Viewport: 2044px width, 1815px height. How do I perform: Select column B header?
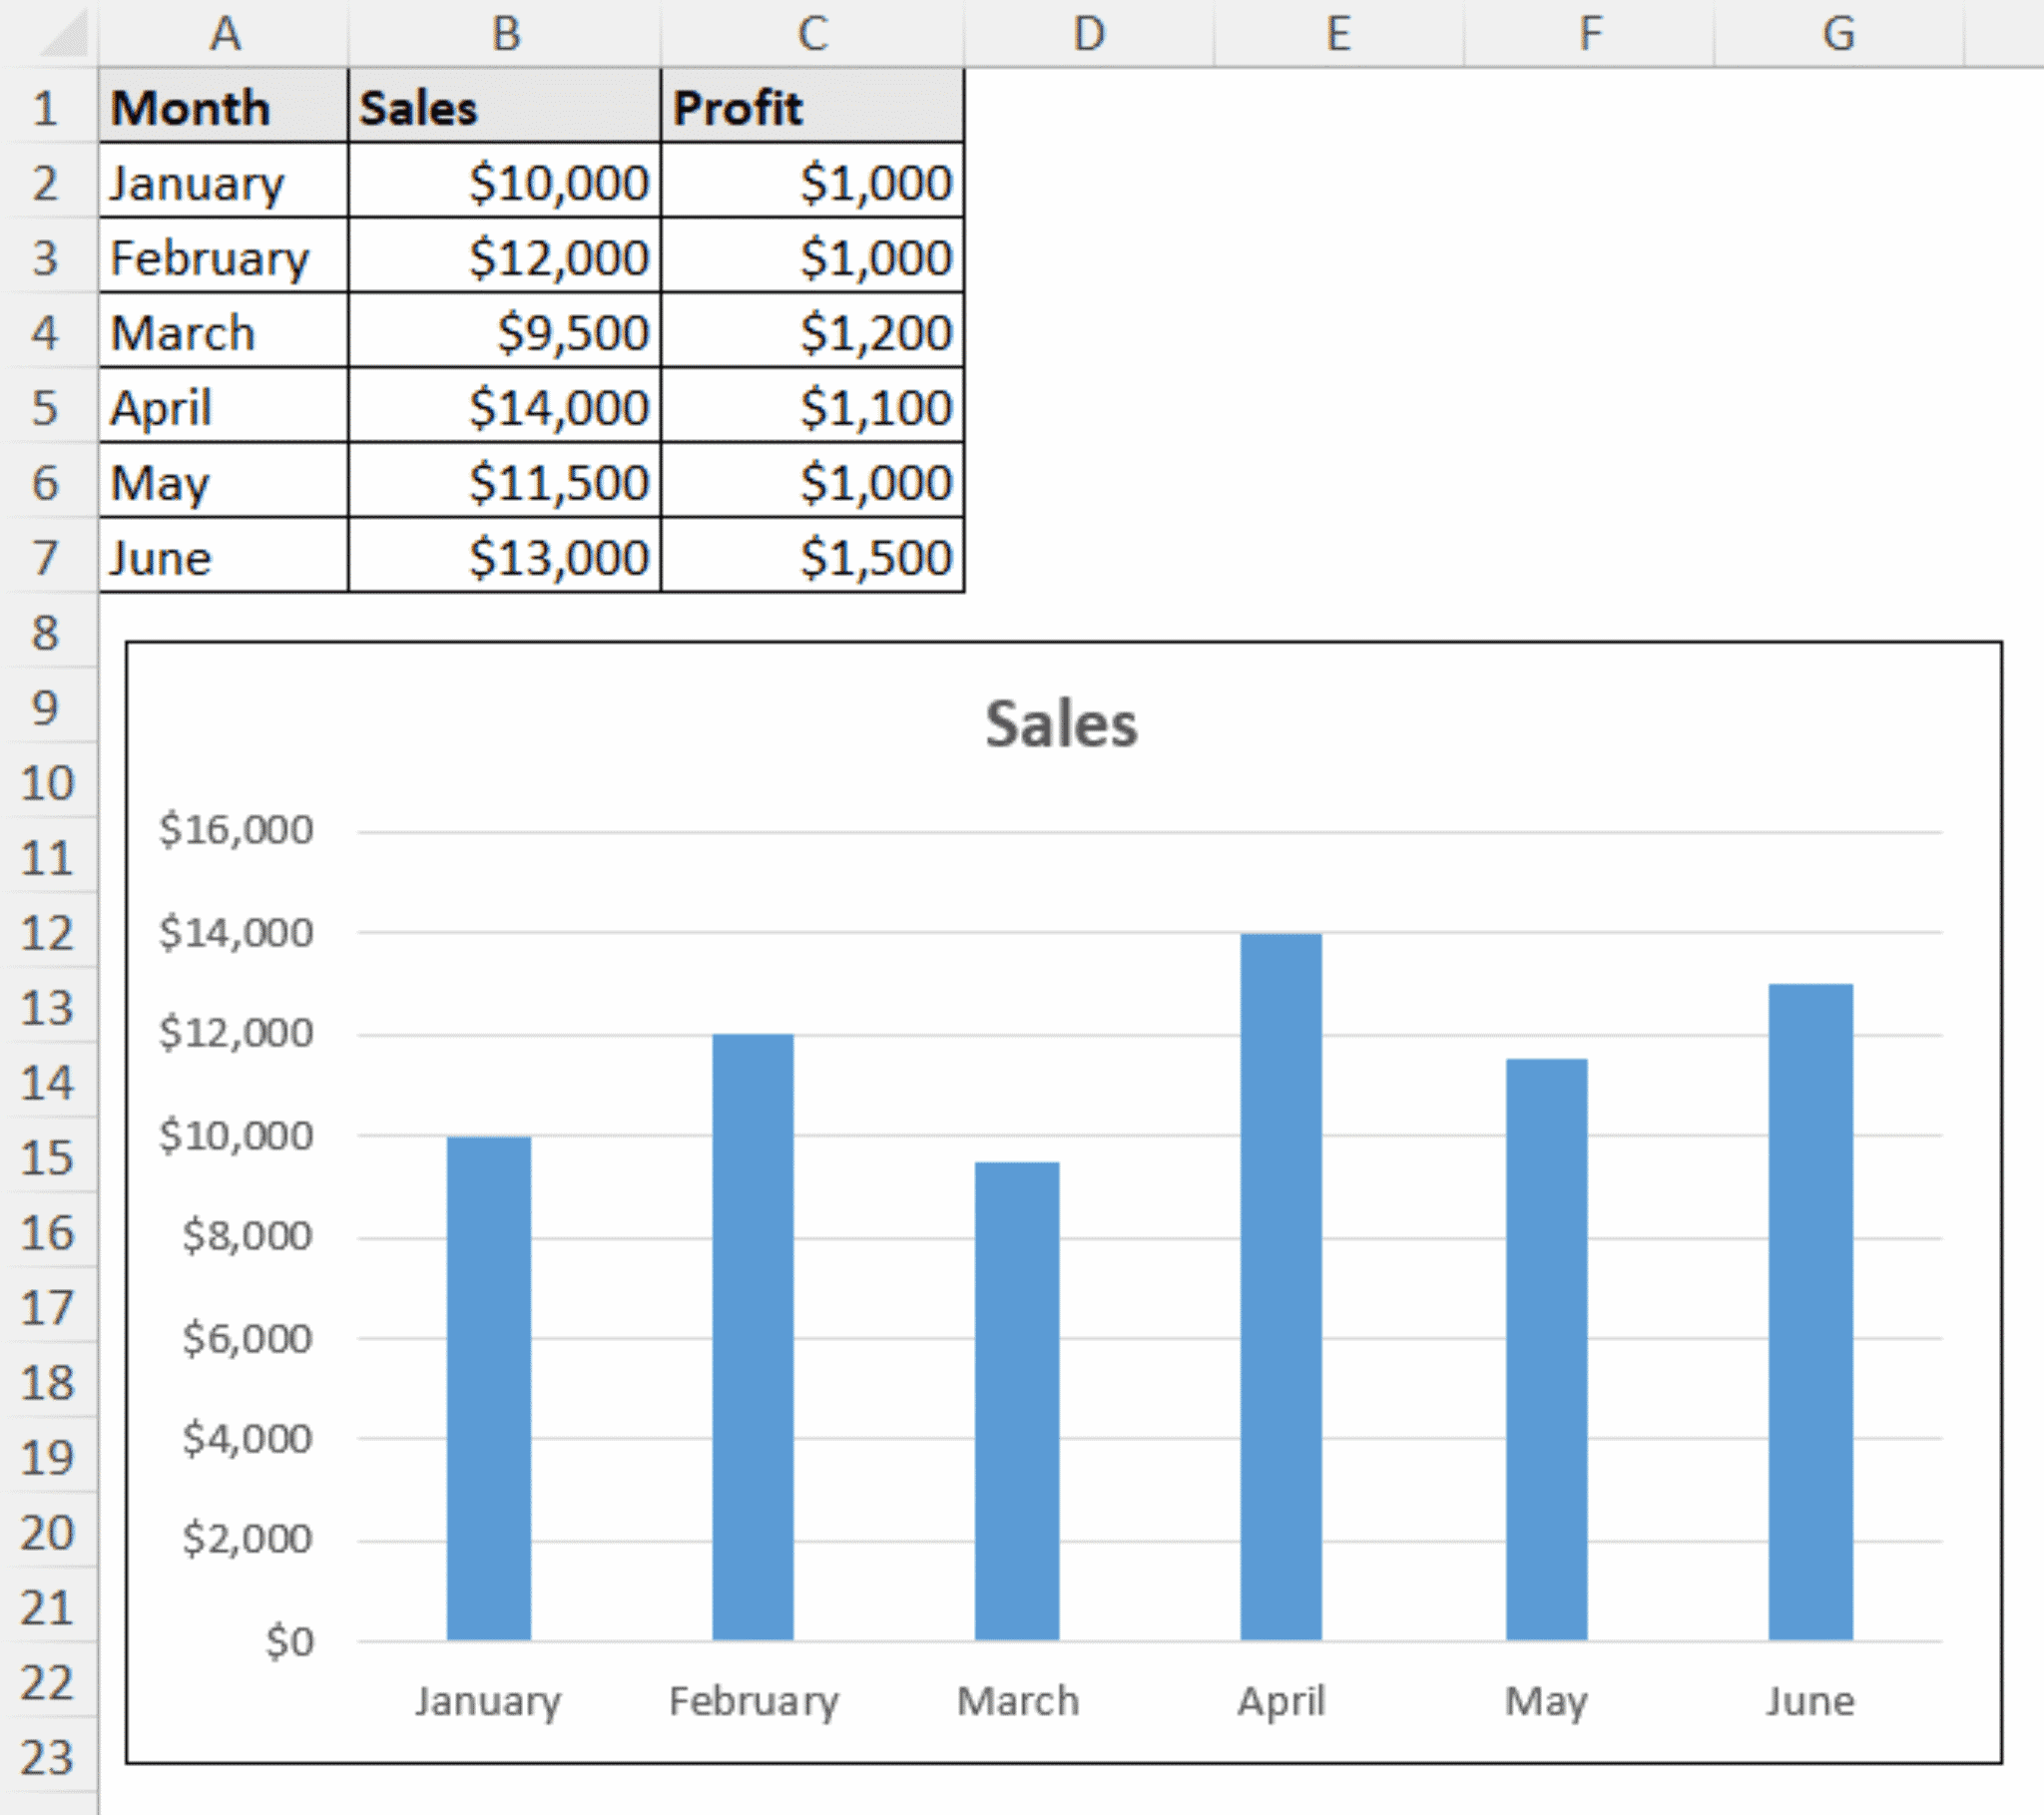pos(505,33)
